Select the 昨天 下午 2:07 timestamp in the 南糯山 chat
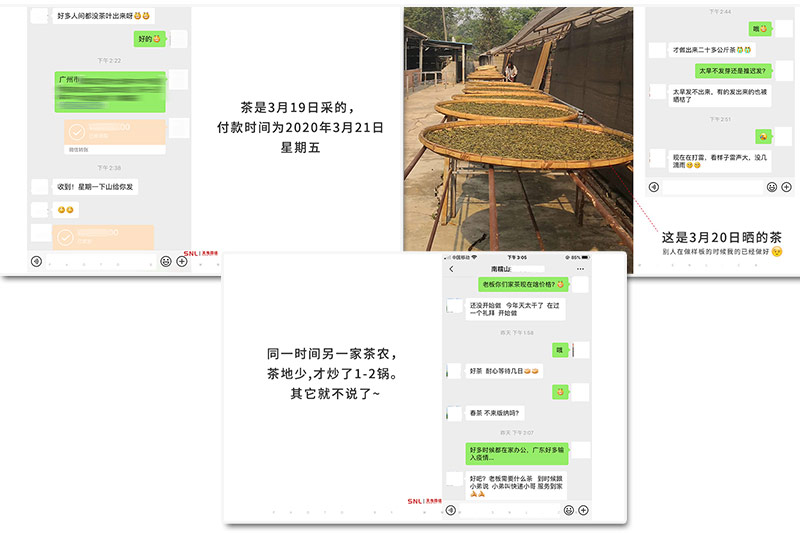 tap(517, 433)
